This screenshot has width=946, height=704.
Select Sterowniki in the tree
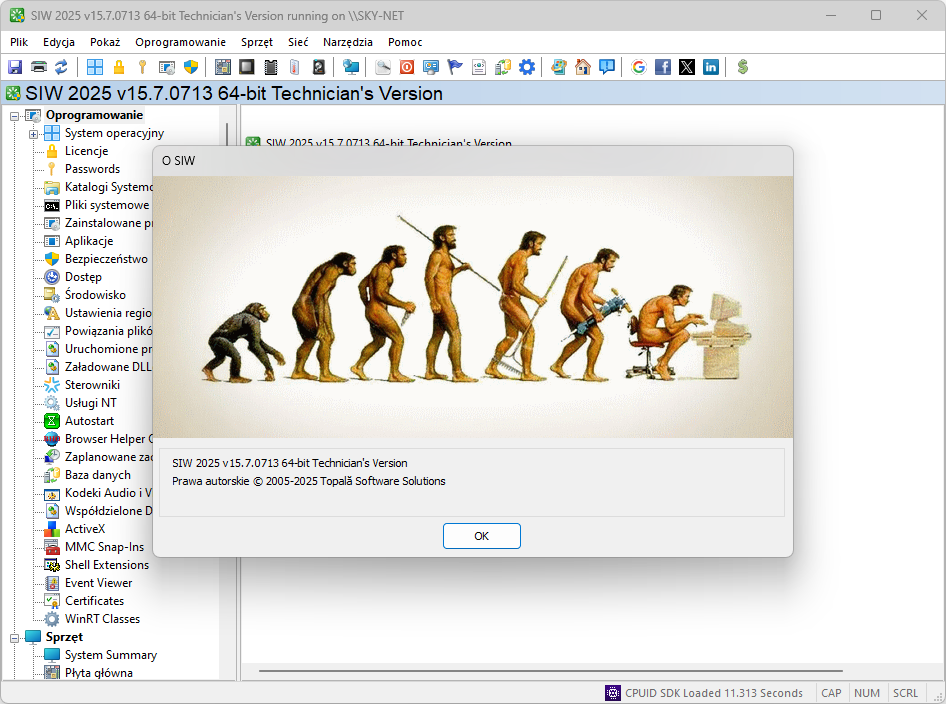point(92,385)
